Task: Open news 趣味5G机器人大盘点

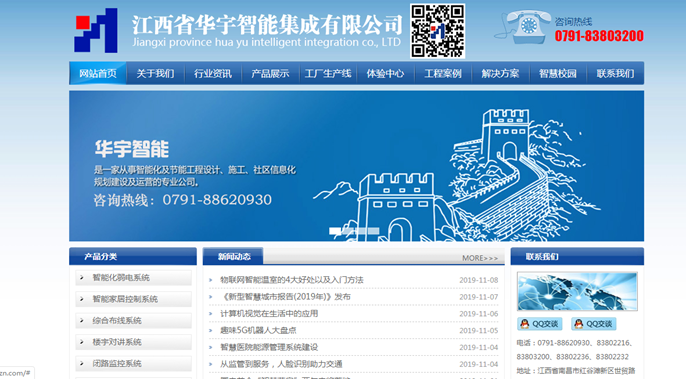Action: (258, 330)
